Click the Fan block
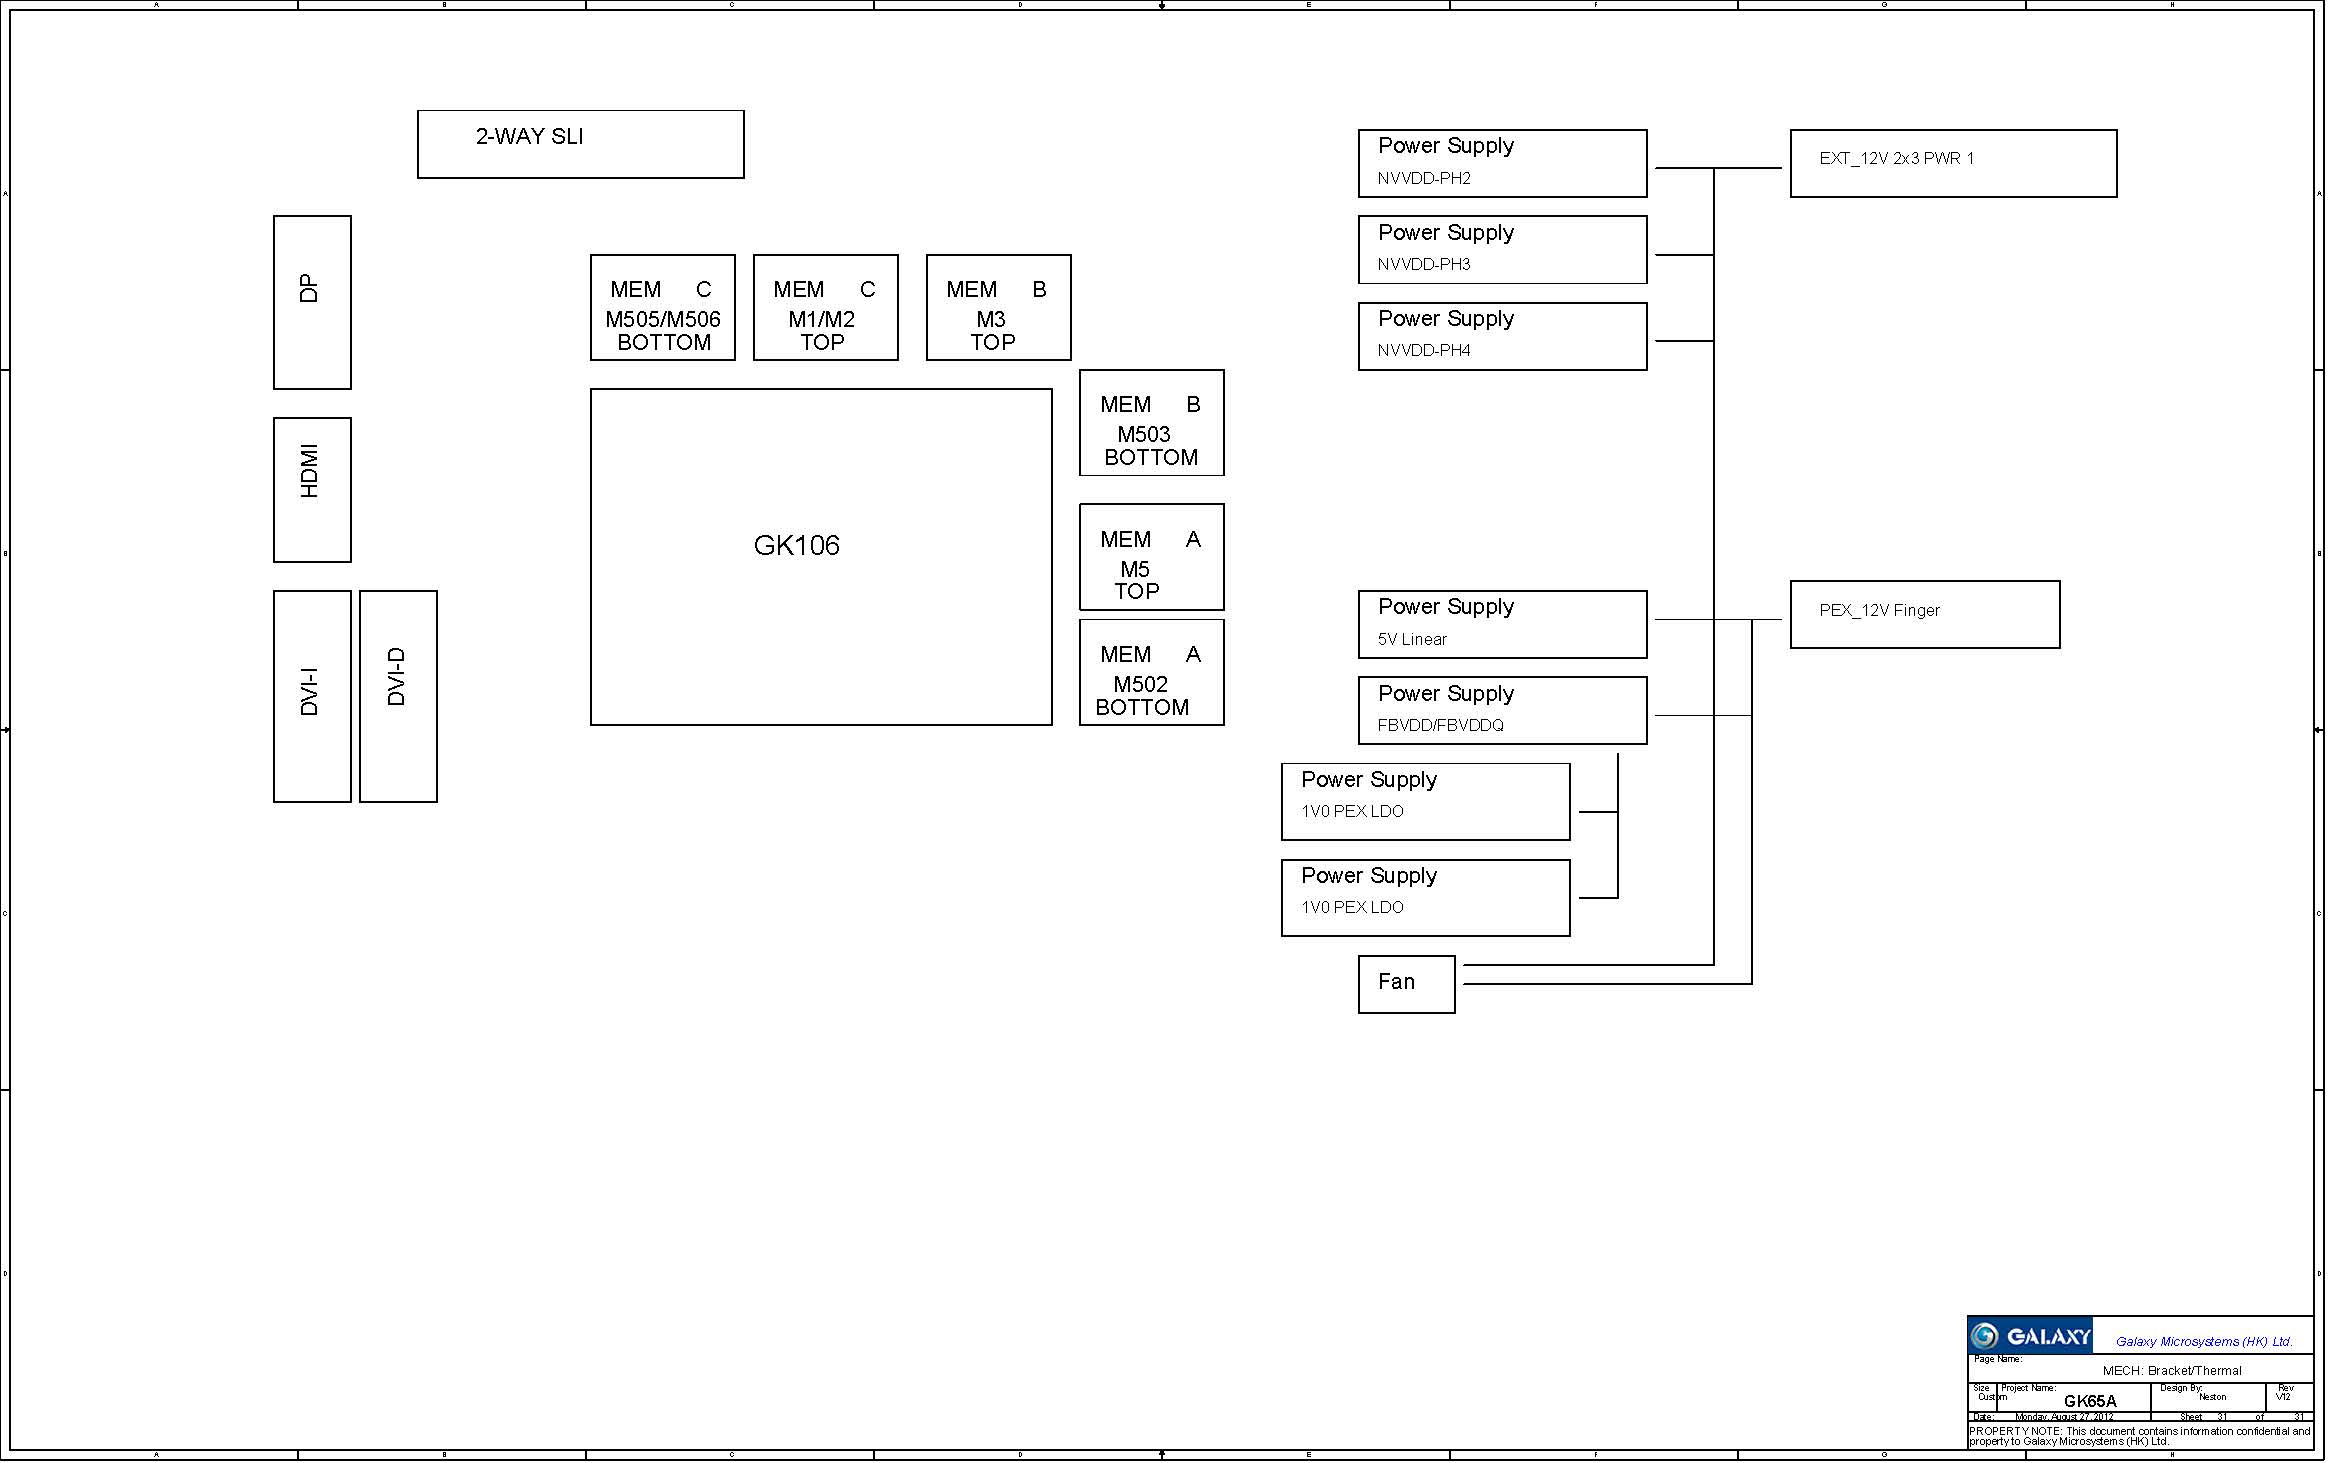The height and width of the screenshot is (1463, 2336). 1405,983
